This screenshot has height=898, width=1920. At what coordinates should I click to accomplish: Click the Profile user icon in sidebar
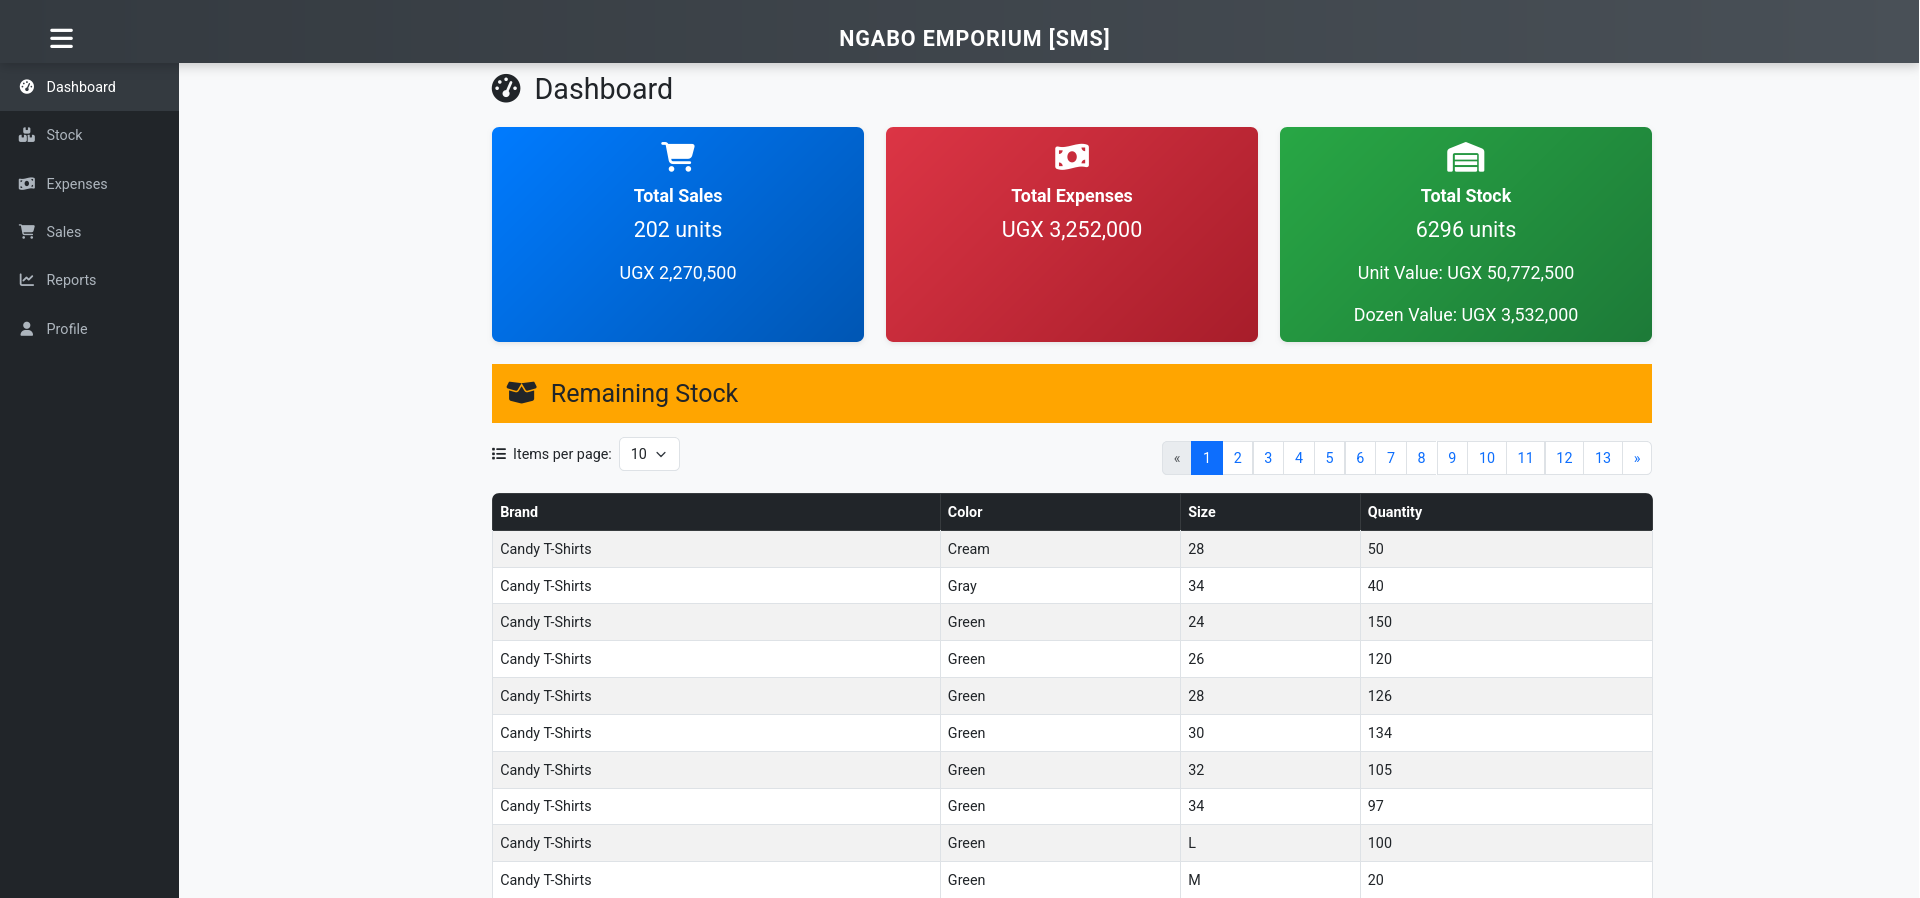pyautogui.click(x=27, y=329)
